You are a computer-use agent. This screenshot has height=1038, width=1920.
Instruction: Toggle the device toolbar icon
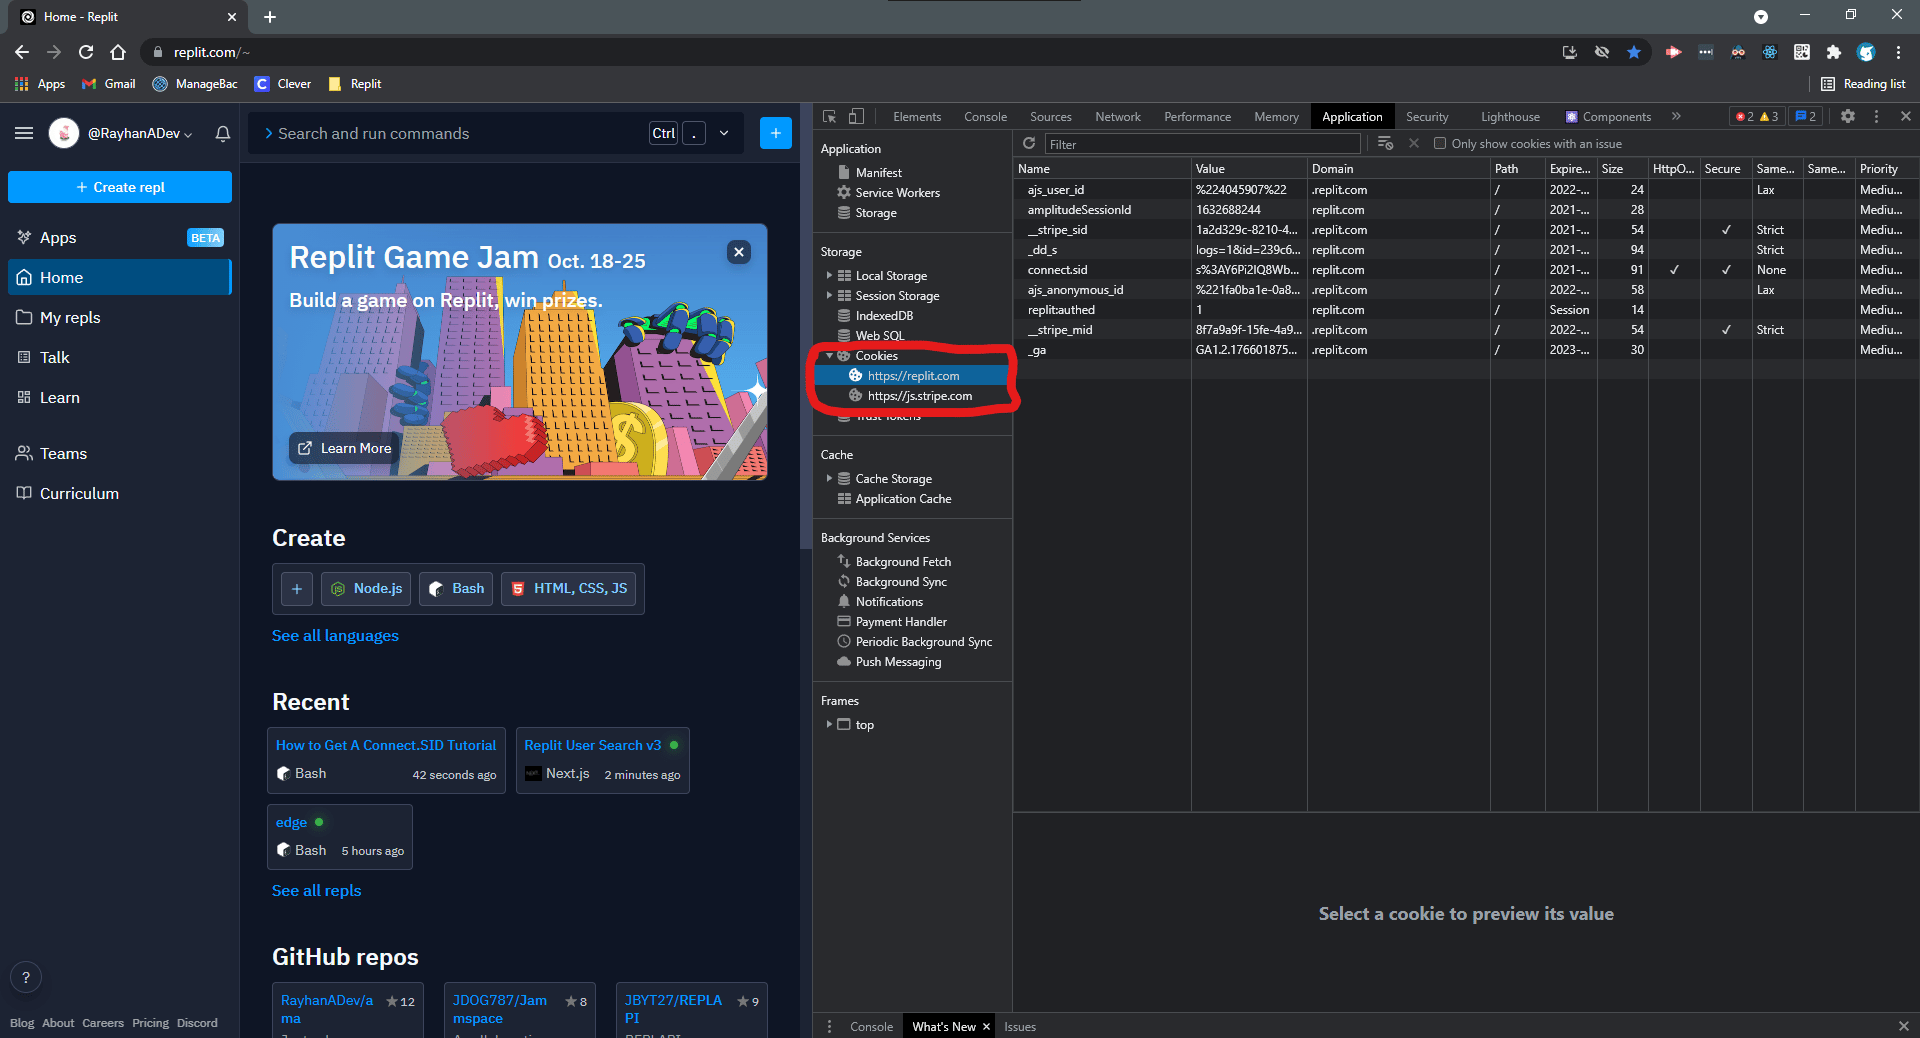coord(856,117)
